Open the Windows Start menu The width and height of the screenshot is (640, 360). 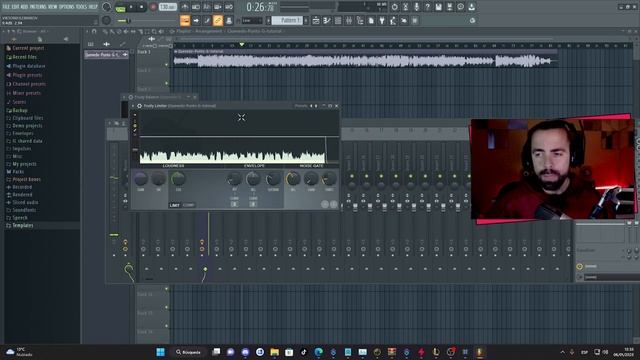pyautogui.click(x=160, y=352)
